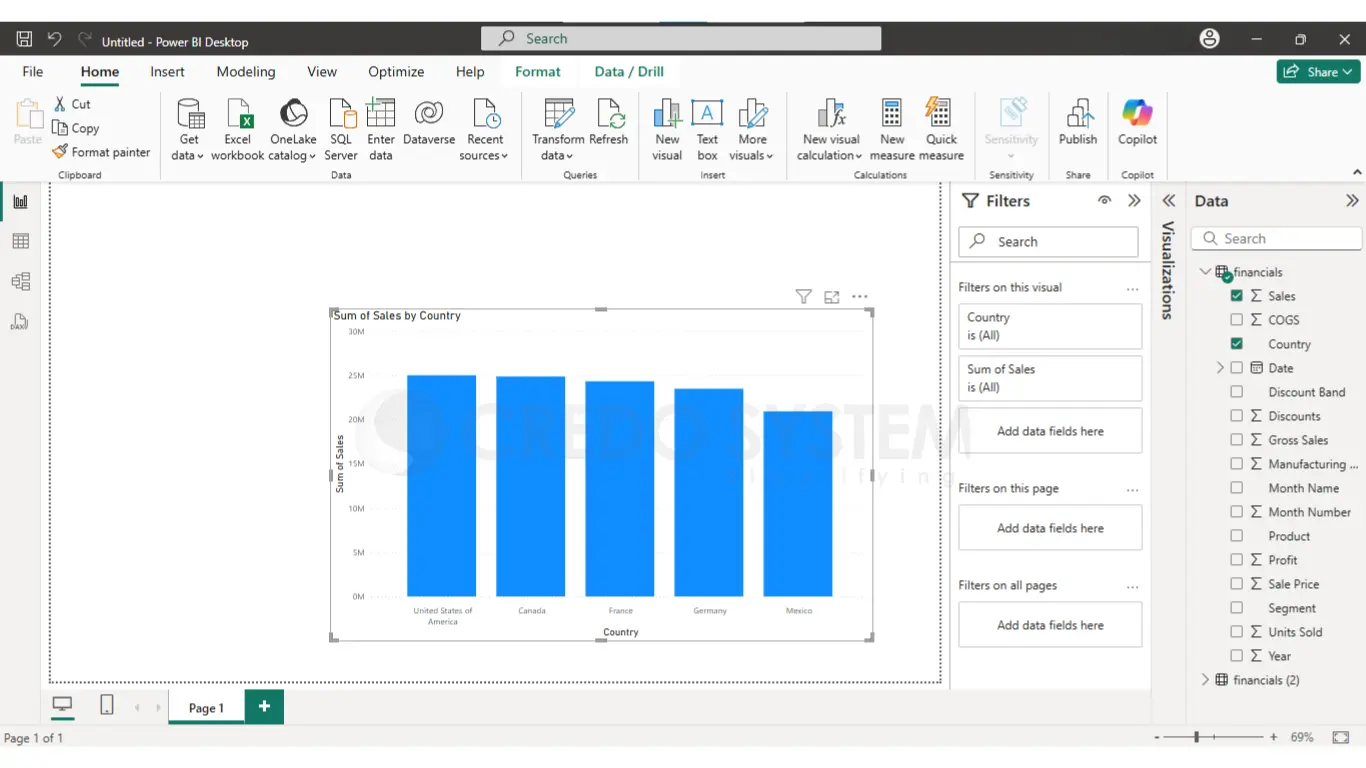Switch to Report view in left sidebar

tap(20, 202)
